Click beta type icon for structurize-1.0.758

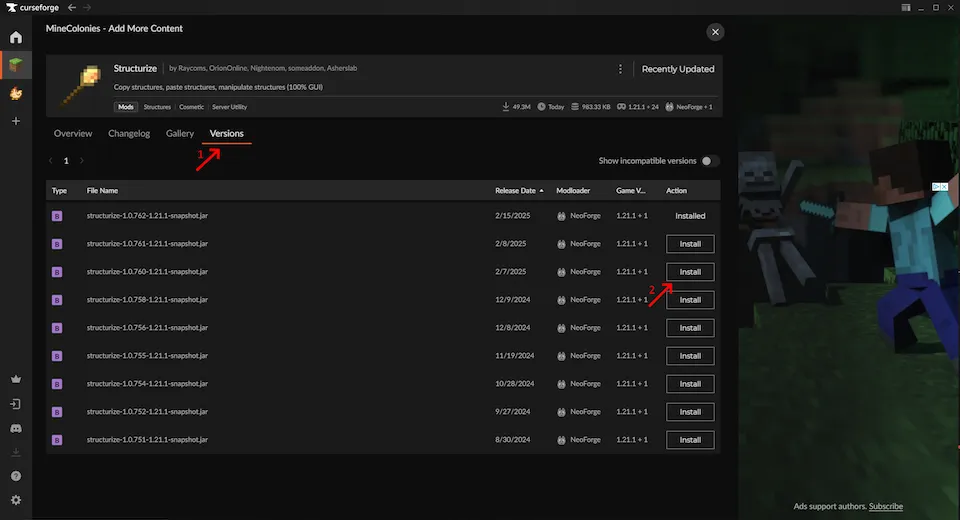tap(57, 300)
